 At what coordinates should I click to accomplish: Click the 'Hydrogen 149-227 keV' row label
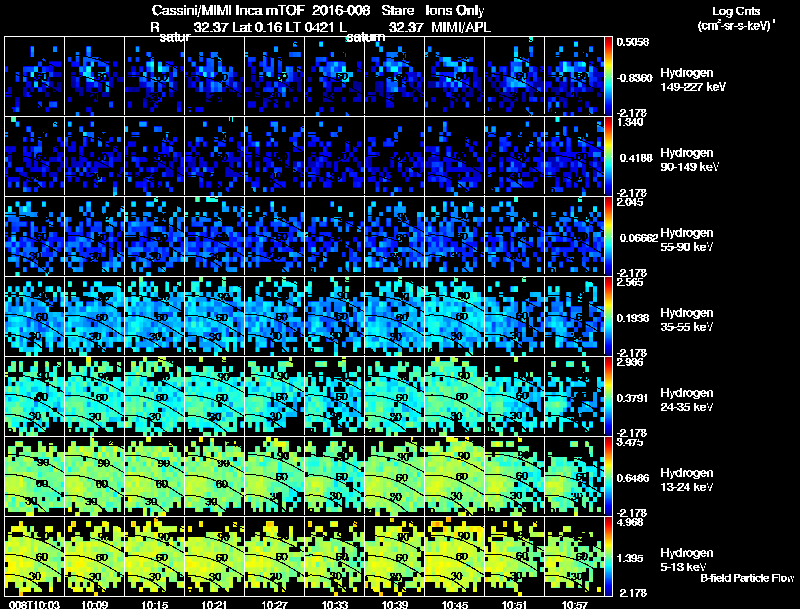(x=692, y=80)
